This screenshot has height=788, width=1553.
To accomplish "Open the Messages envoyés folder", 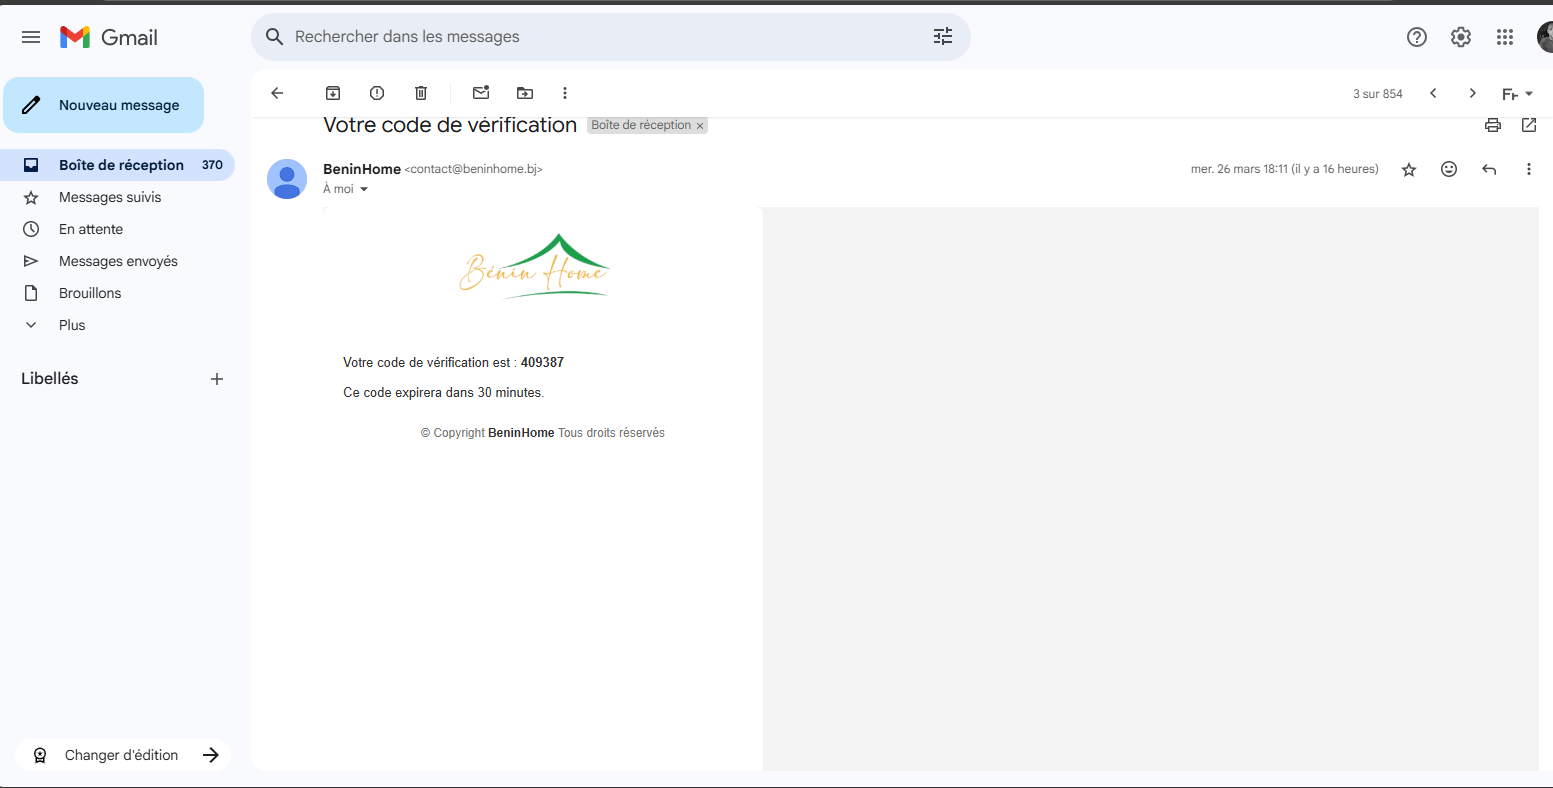I will pos(118,261).
